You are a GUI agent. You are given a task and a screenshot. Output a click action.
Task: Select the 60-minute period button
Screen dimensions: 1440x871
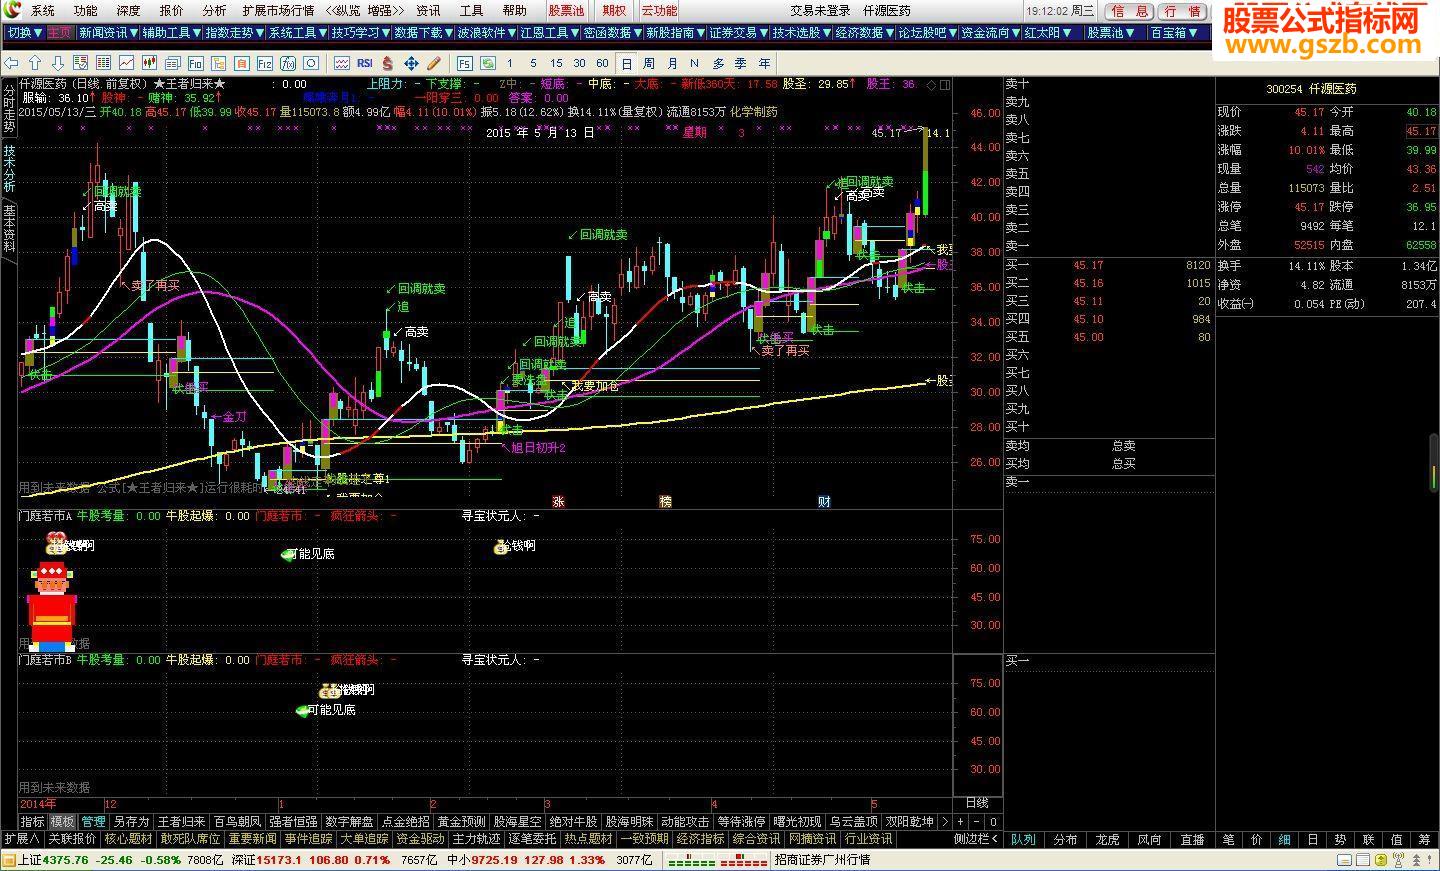[602, 63]
